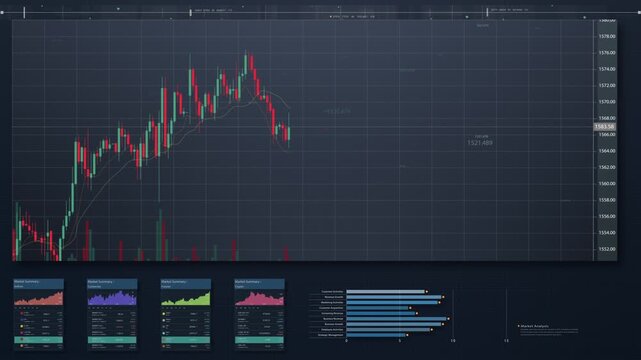641x360 pixels.
Task: Click the 1521.489 value label on chart
Action: click(480, 143)
